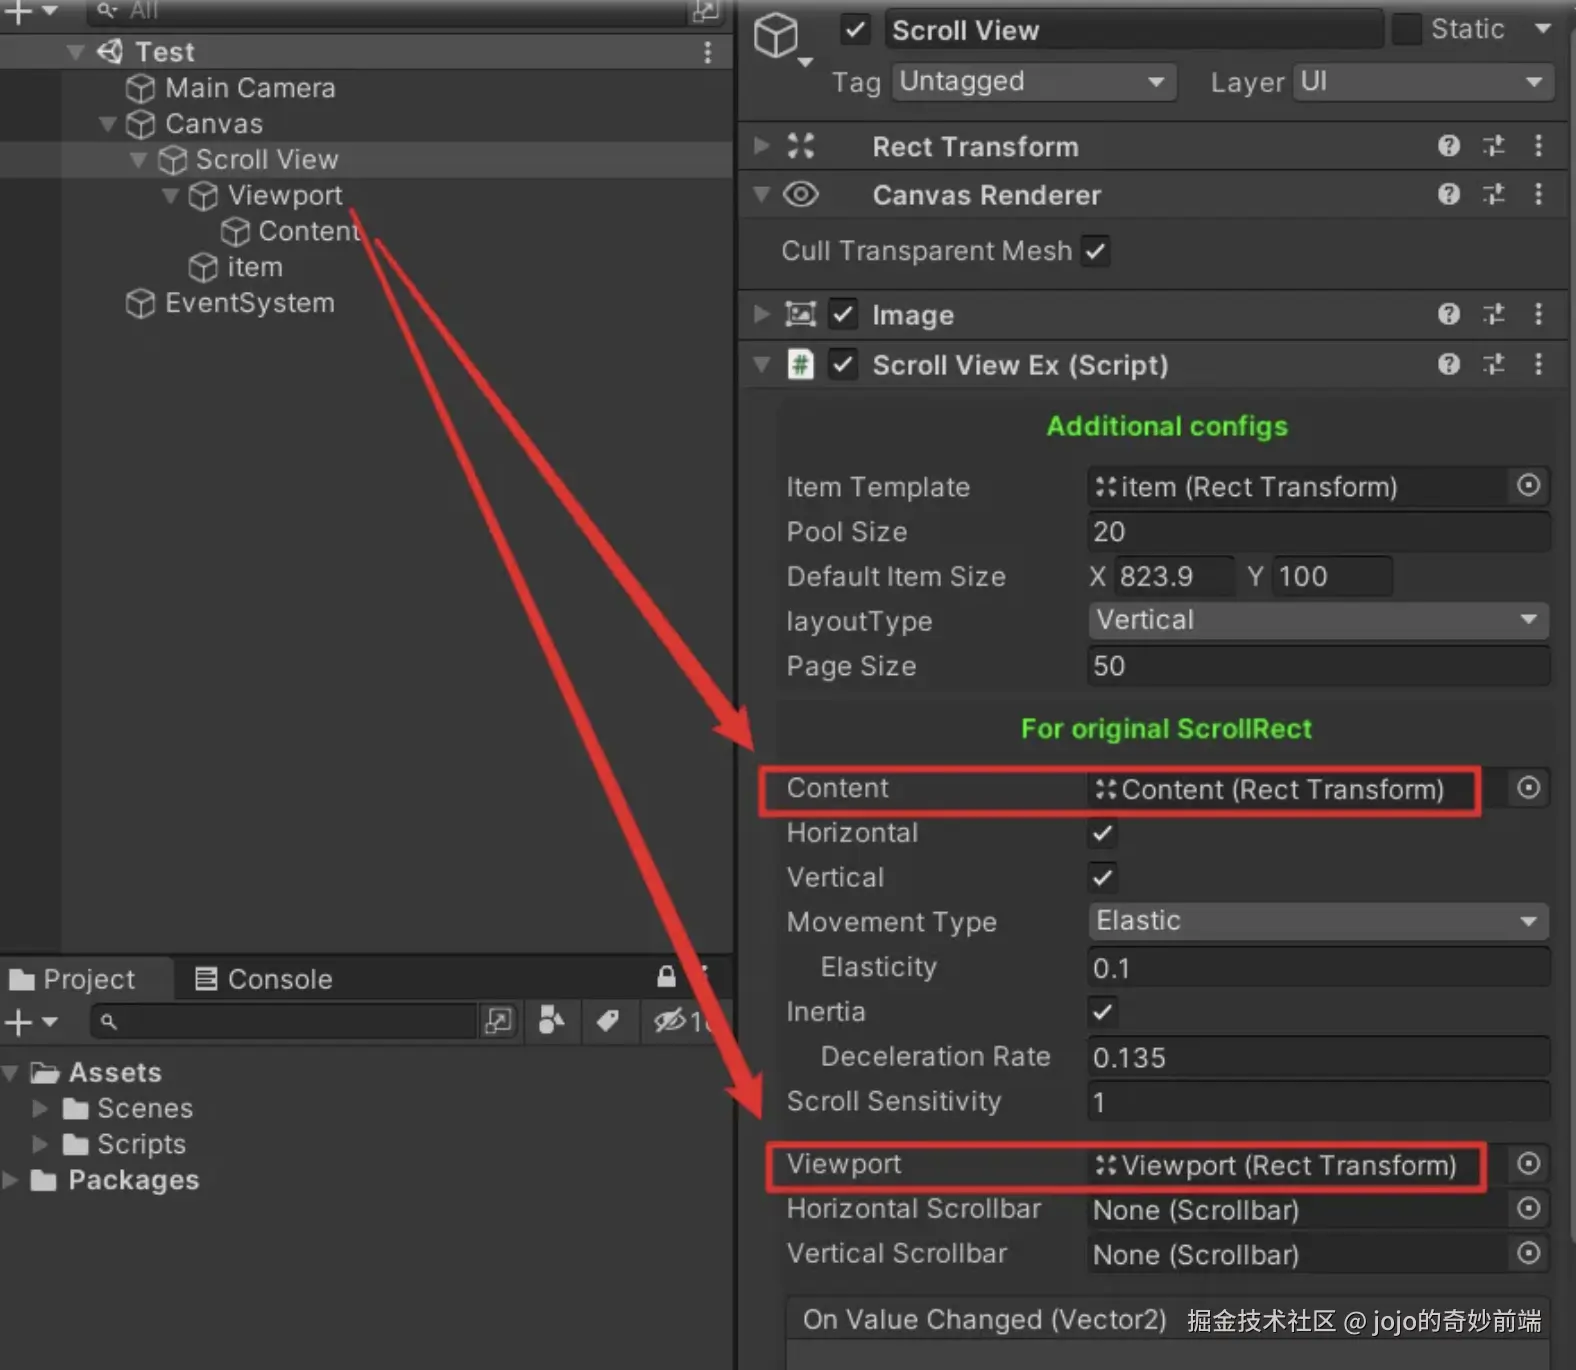Viewport: 1576px width, 1370px height.
Task: Select the Assets folder in Project
Action: [x=114, y=1072]
